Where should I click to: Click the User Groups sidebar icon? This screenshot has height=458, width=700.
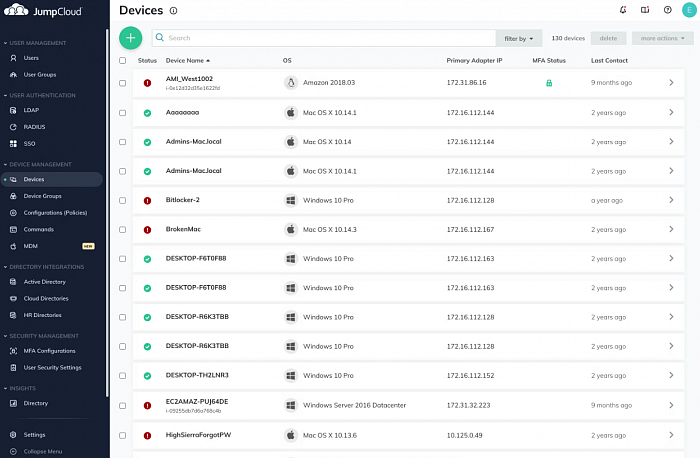click(13, 75)
